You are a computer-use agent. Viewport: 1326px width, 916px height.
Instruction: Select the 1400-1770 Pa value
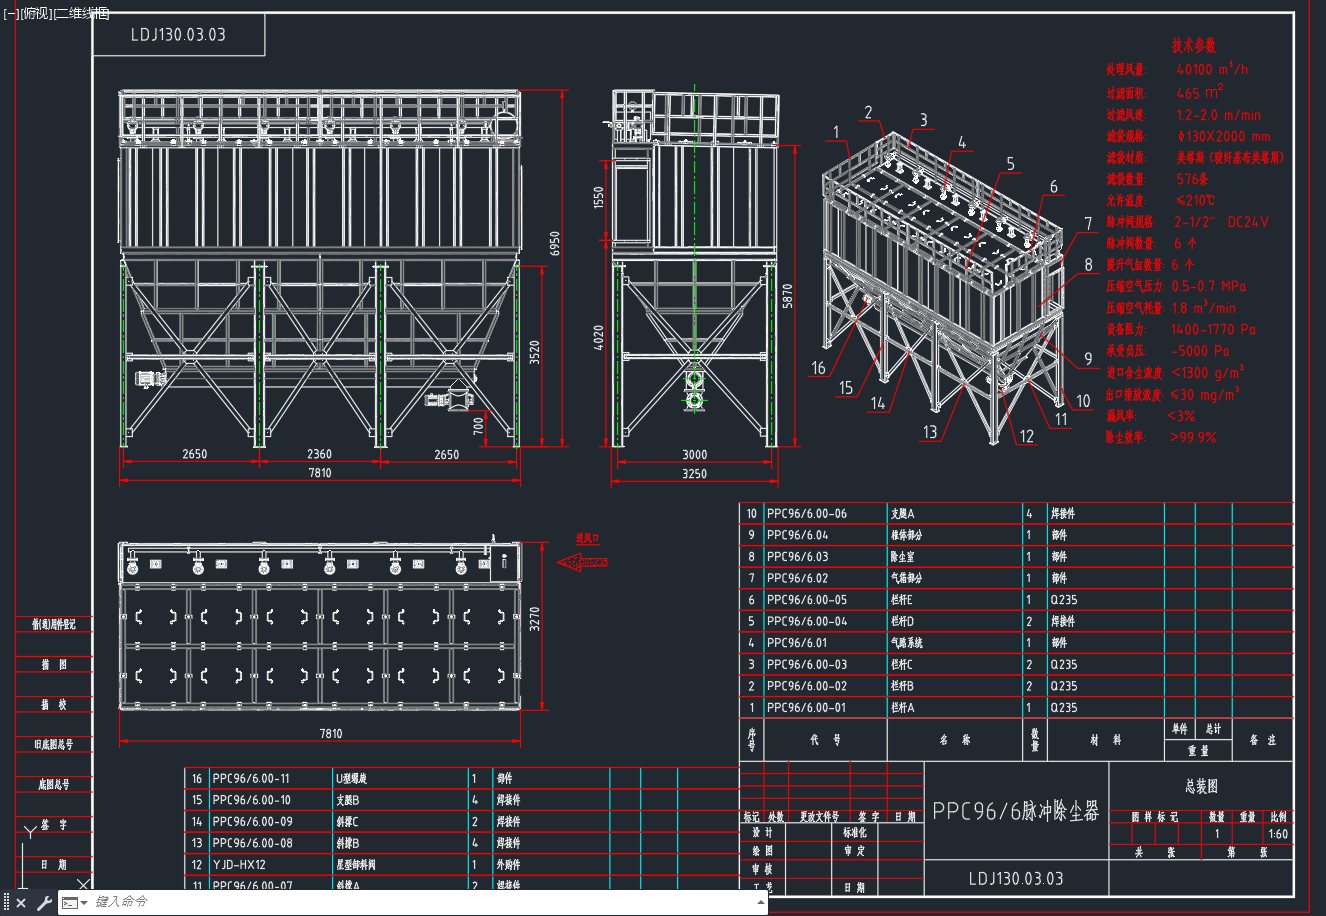pyautogui.click(x=1213, y=329)
